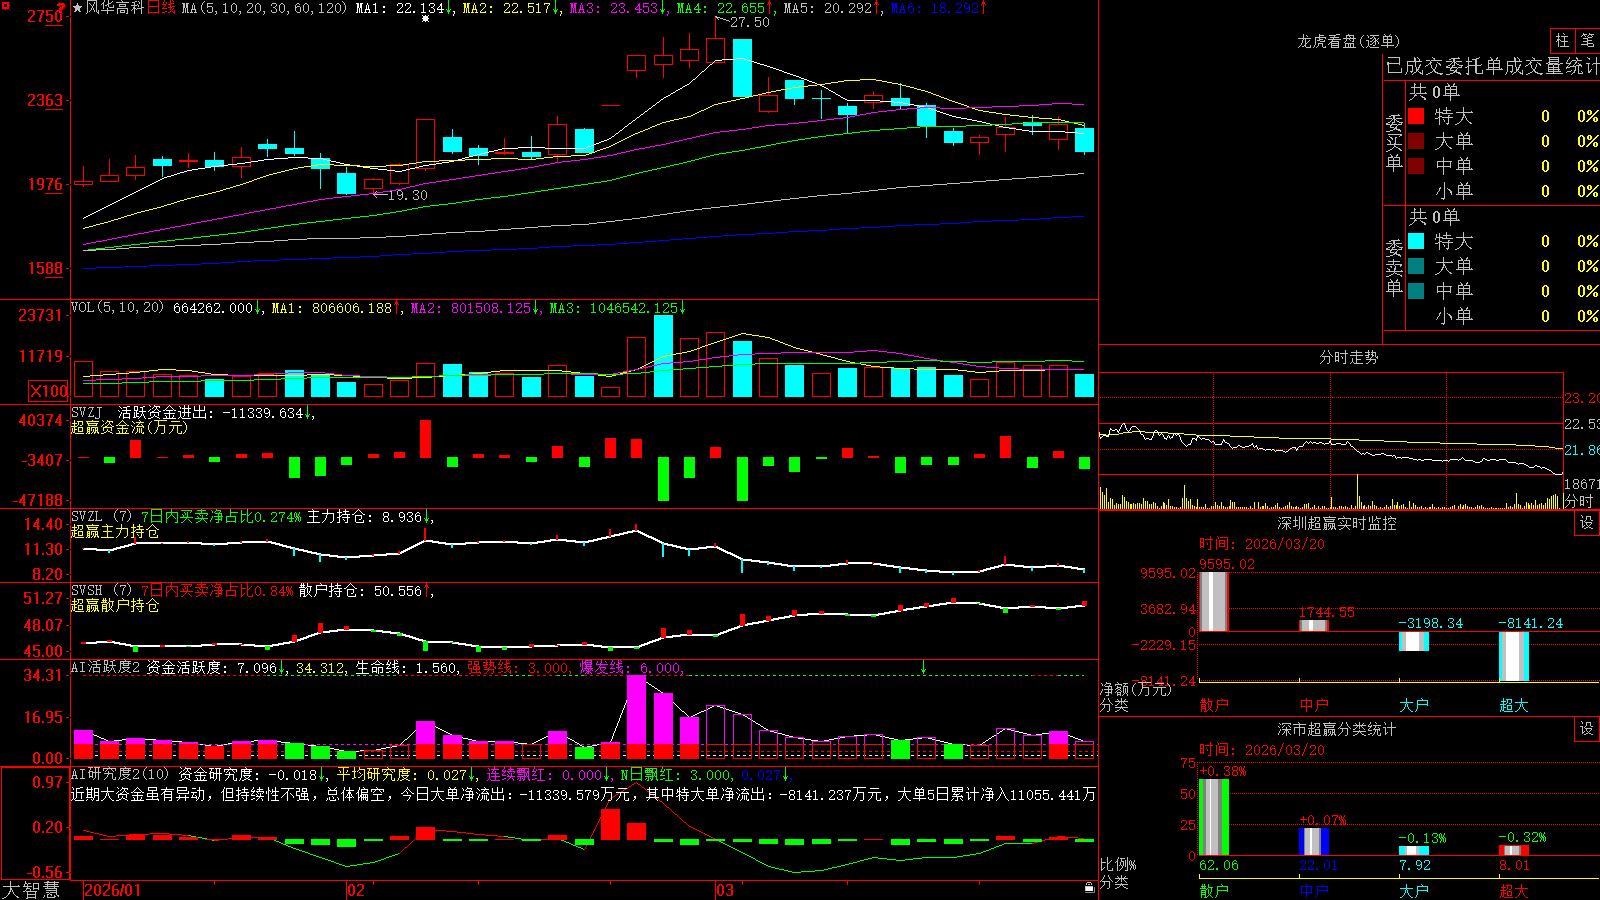Screen dimensions: 1600x900
Task: Click the 2026/01 date marker
Action: [113, 890]
